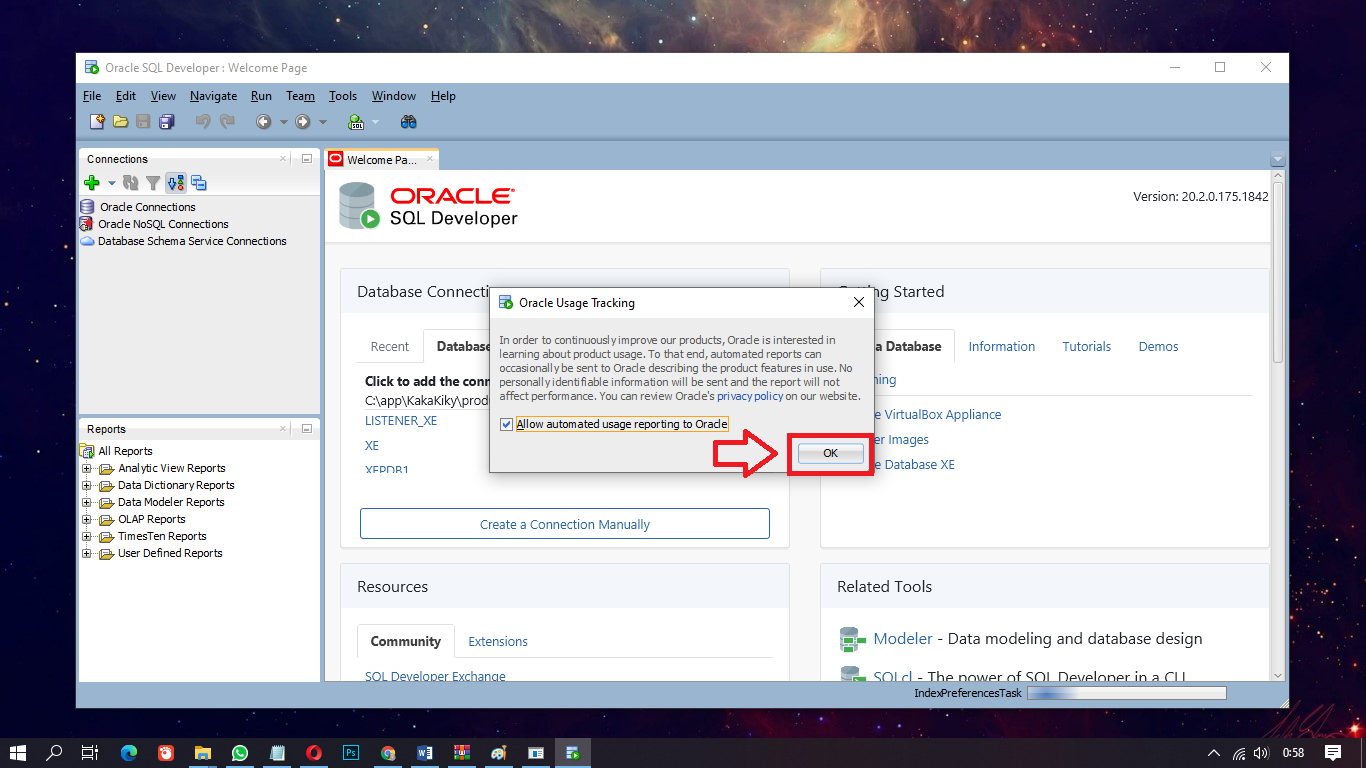
Task: Select the Recent connections tab
Action: coord(390,346)
